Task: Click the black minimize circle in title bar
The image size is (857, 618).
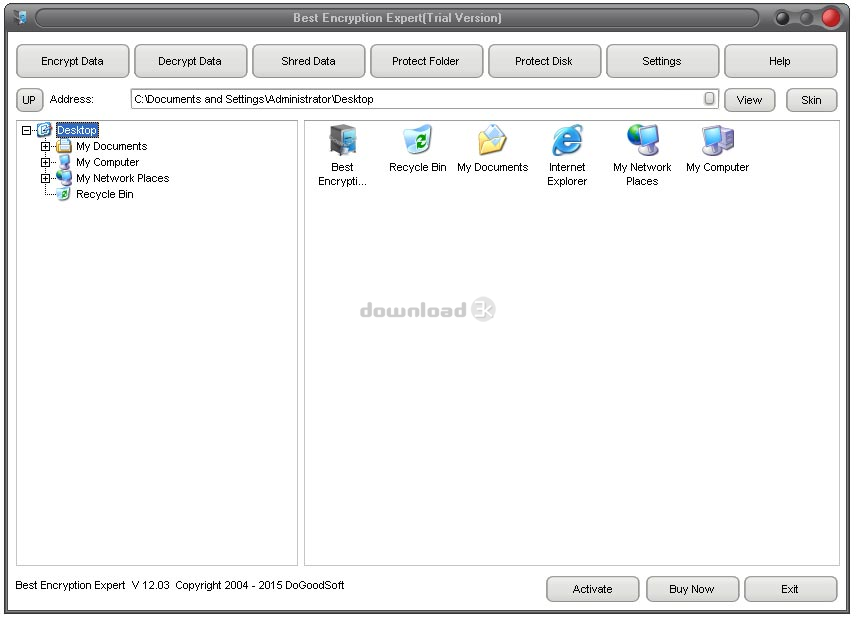Action: pos(783,18)
